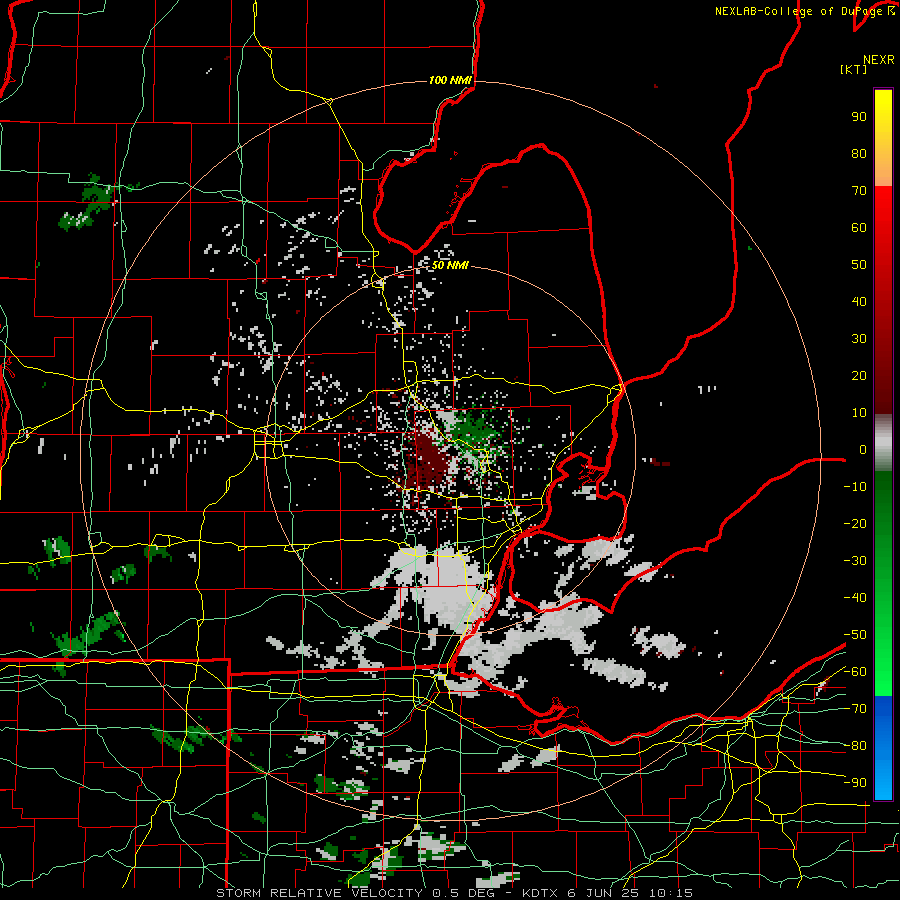Click the [KT] units label
The width and height of the screenshot is (900, 900).
coord(854,69)
